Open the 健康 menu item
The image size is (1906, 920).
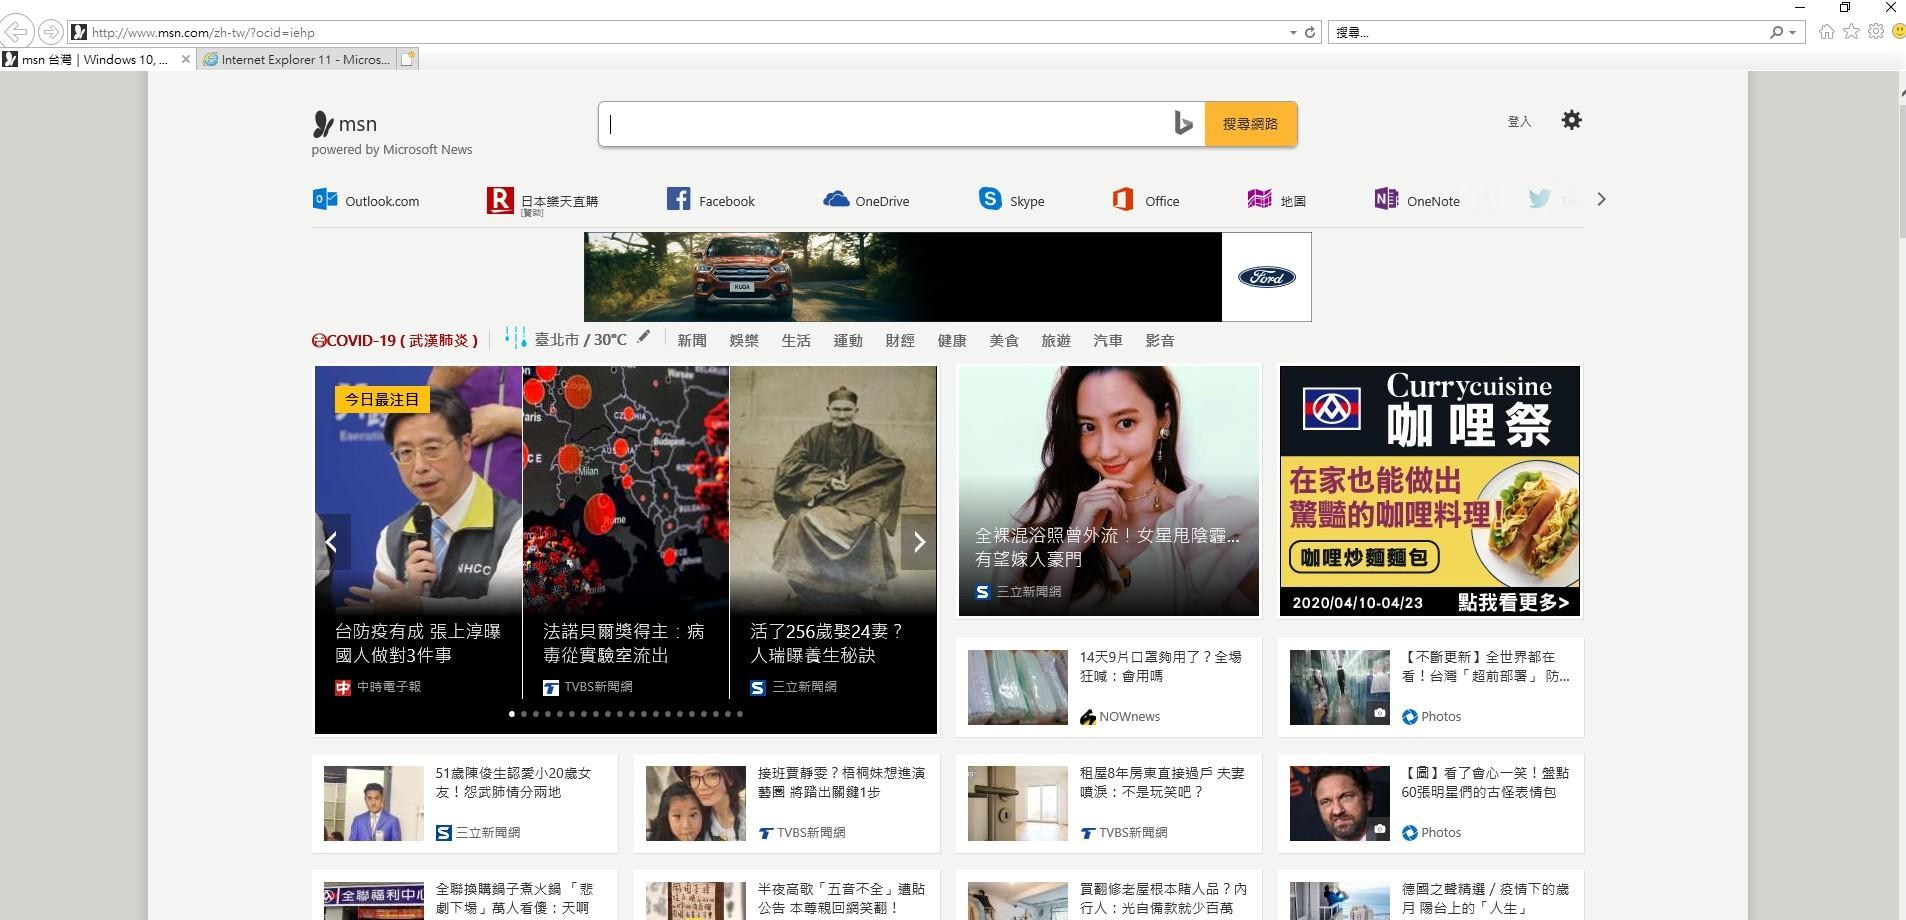952,340
